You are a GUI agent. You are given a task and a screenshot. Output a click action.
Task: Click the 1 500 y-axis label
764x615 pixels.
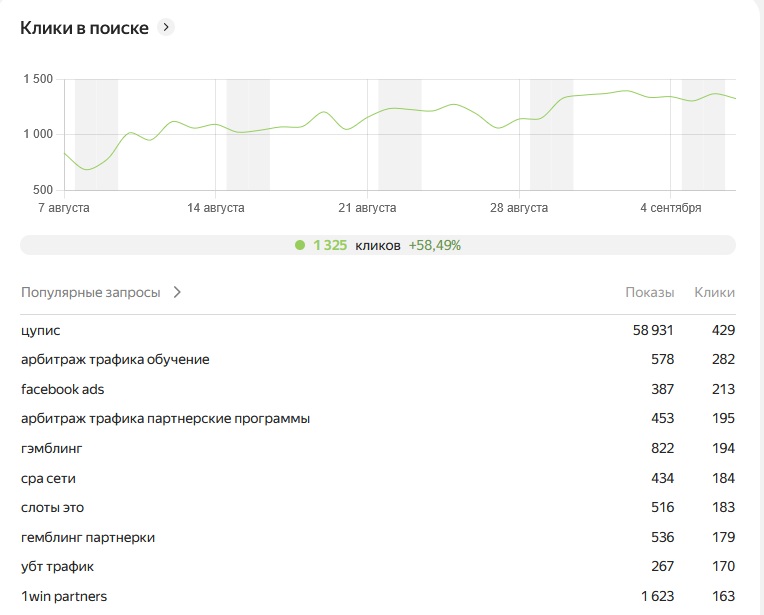click(x=38, y=79)
